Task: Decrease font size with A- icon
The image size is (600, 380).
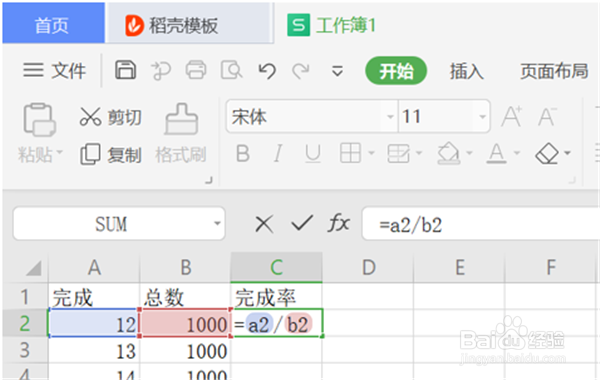Action: [547, 116]
